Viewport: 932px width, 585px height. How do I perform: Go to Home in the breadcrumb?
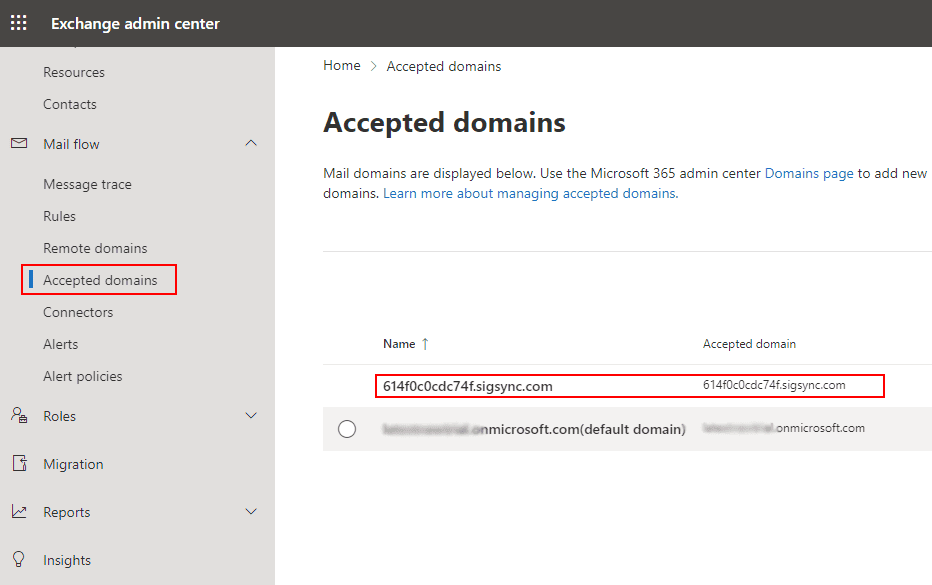pos(341,66)
